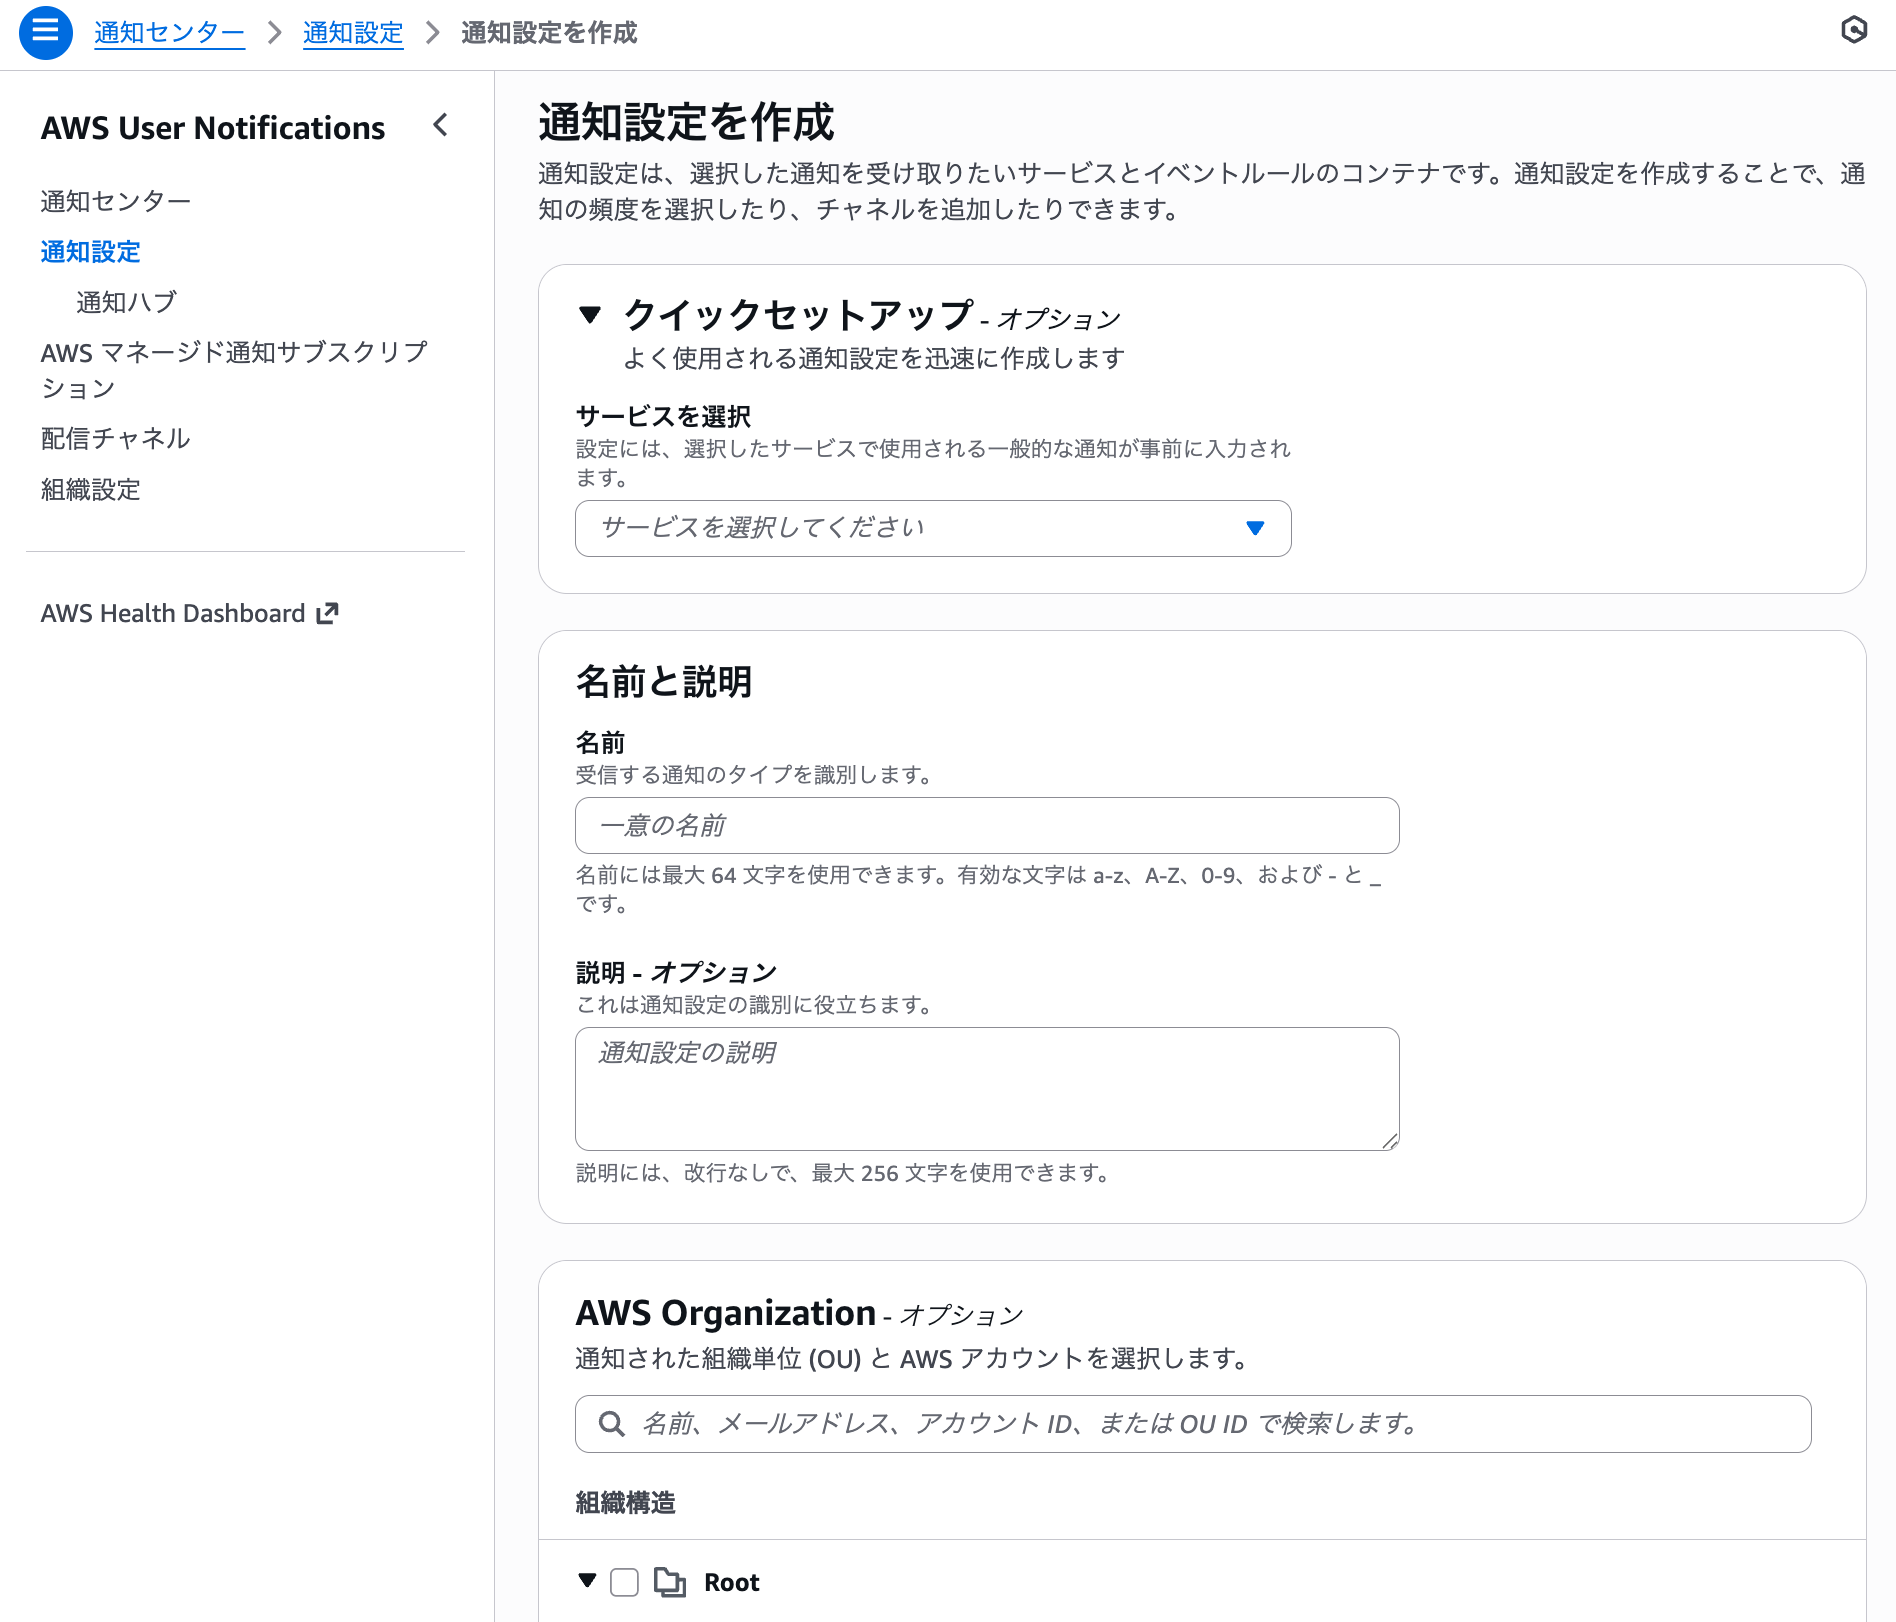1896x1622 pixels.
Task: Open the 通知設定 breadcrumb link
Action: (353, 32)
